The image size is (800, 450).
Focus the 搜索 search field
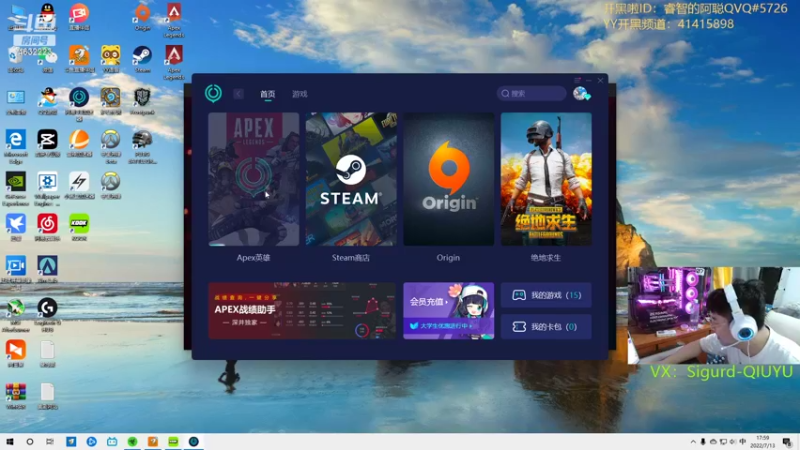coord(532,93)
